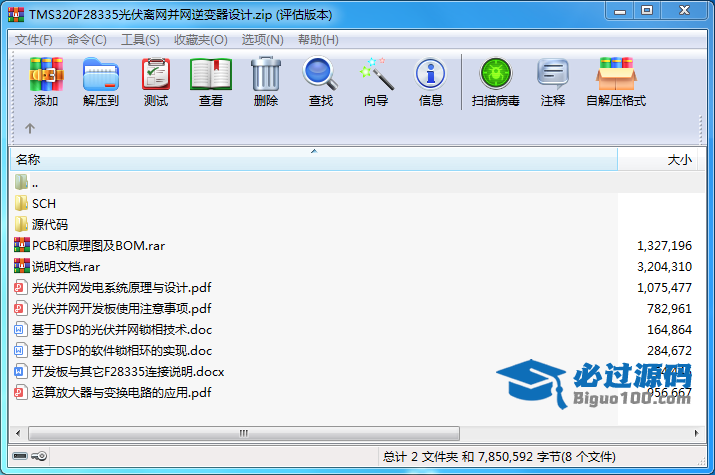
Task: Select file name 基于DSP的软件锁相环的实现.doc
Action: click(122, 351)
